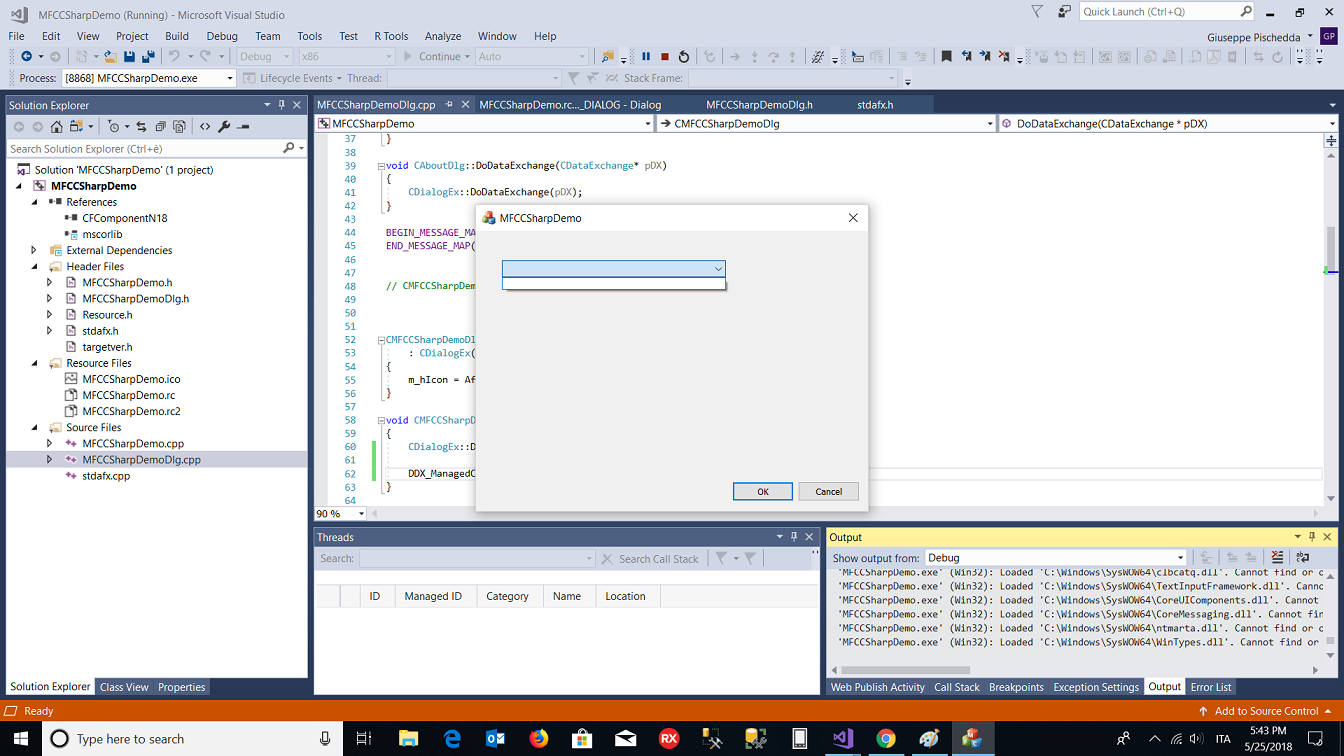This screenshot has height=756, width=1344.
Task: Restart the debugging session icon
Action: (684, 57)
